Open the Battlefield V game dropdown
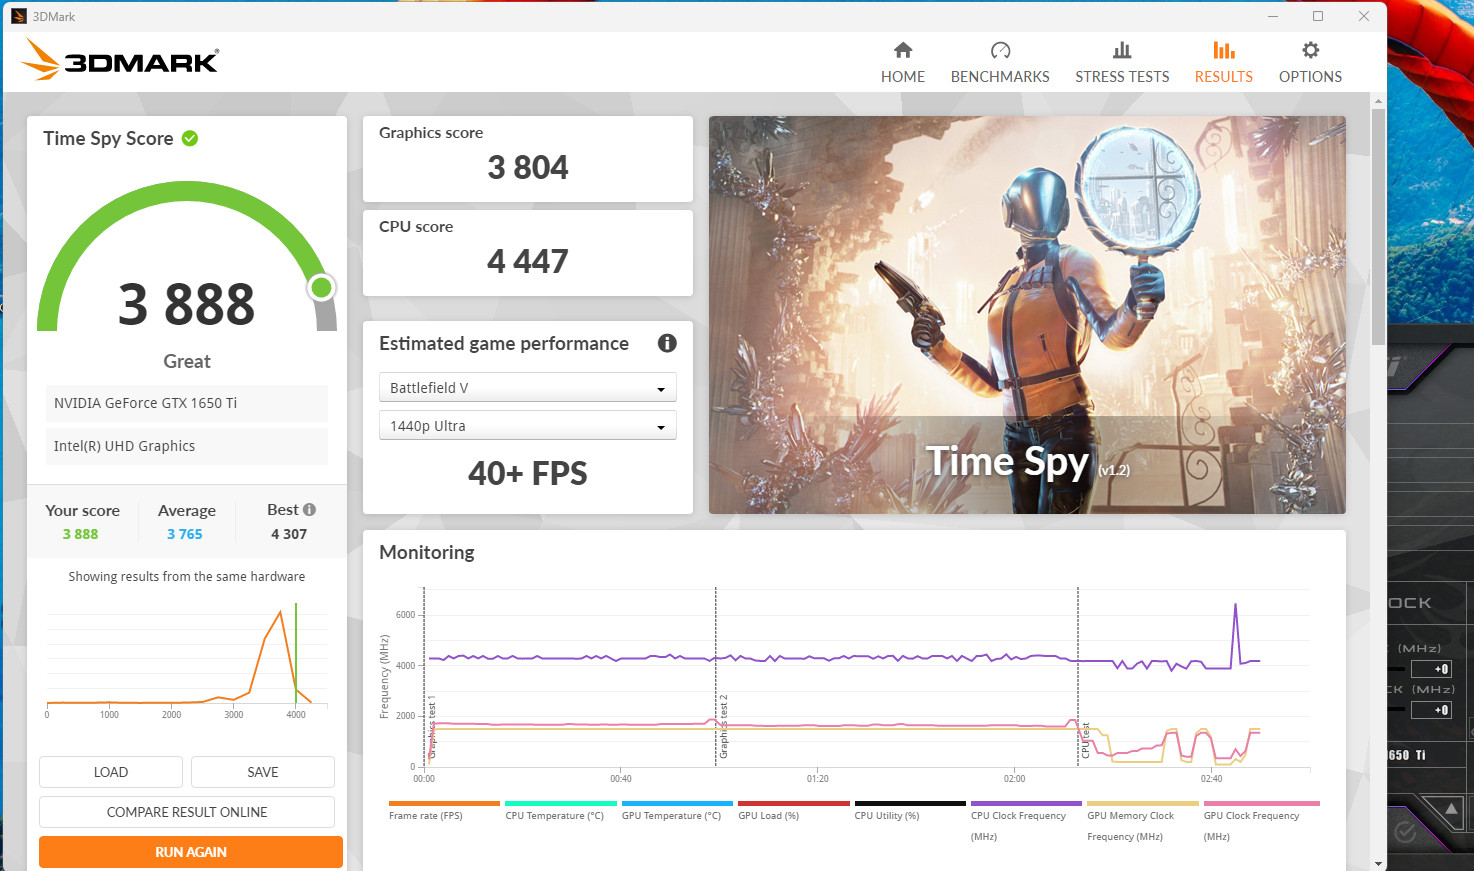 pos(528,387)
